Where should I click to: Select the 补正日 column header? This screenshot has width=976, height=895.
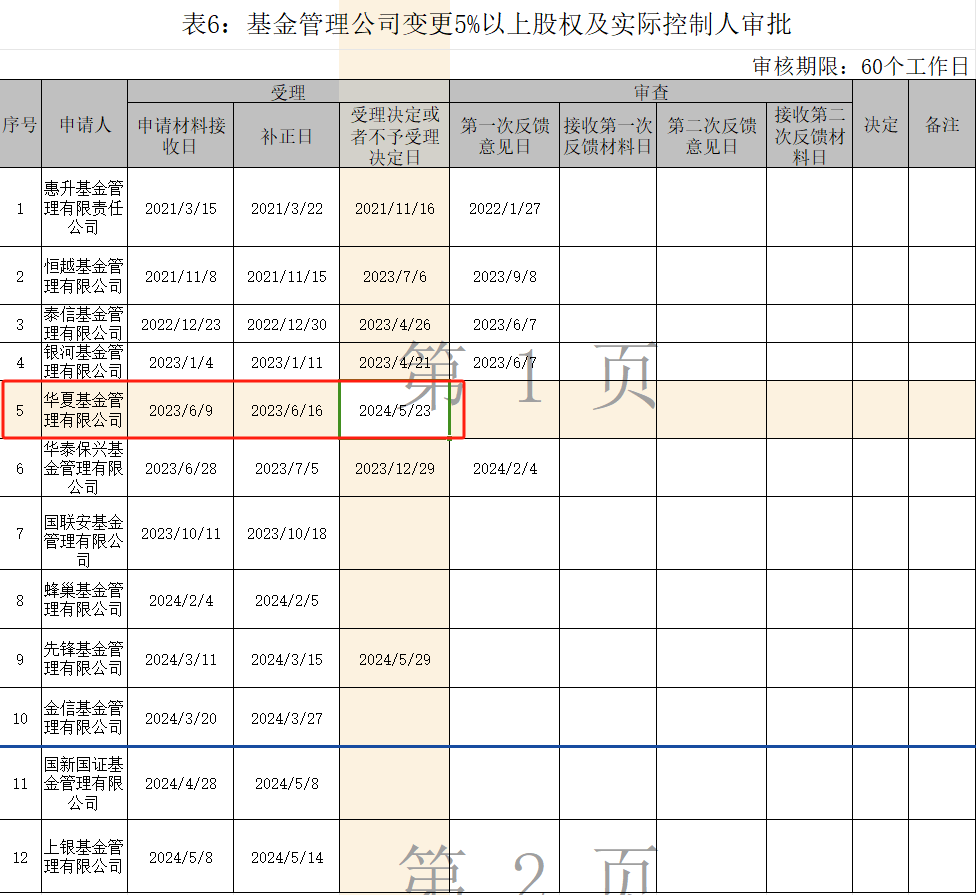point(286,136)
